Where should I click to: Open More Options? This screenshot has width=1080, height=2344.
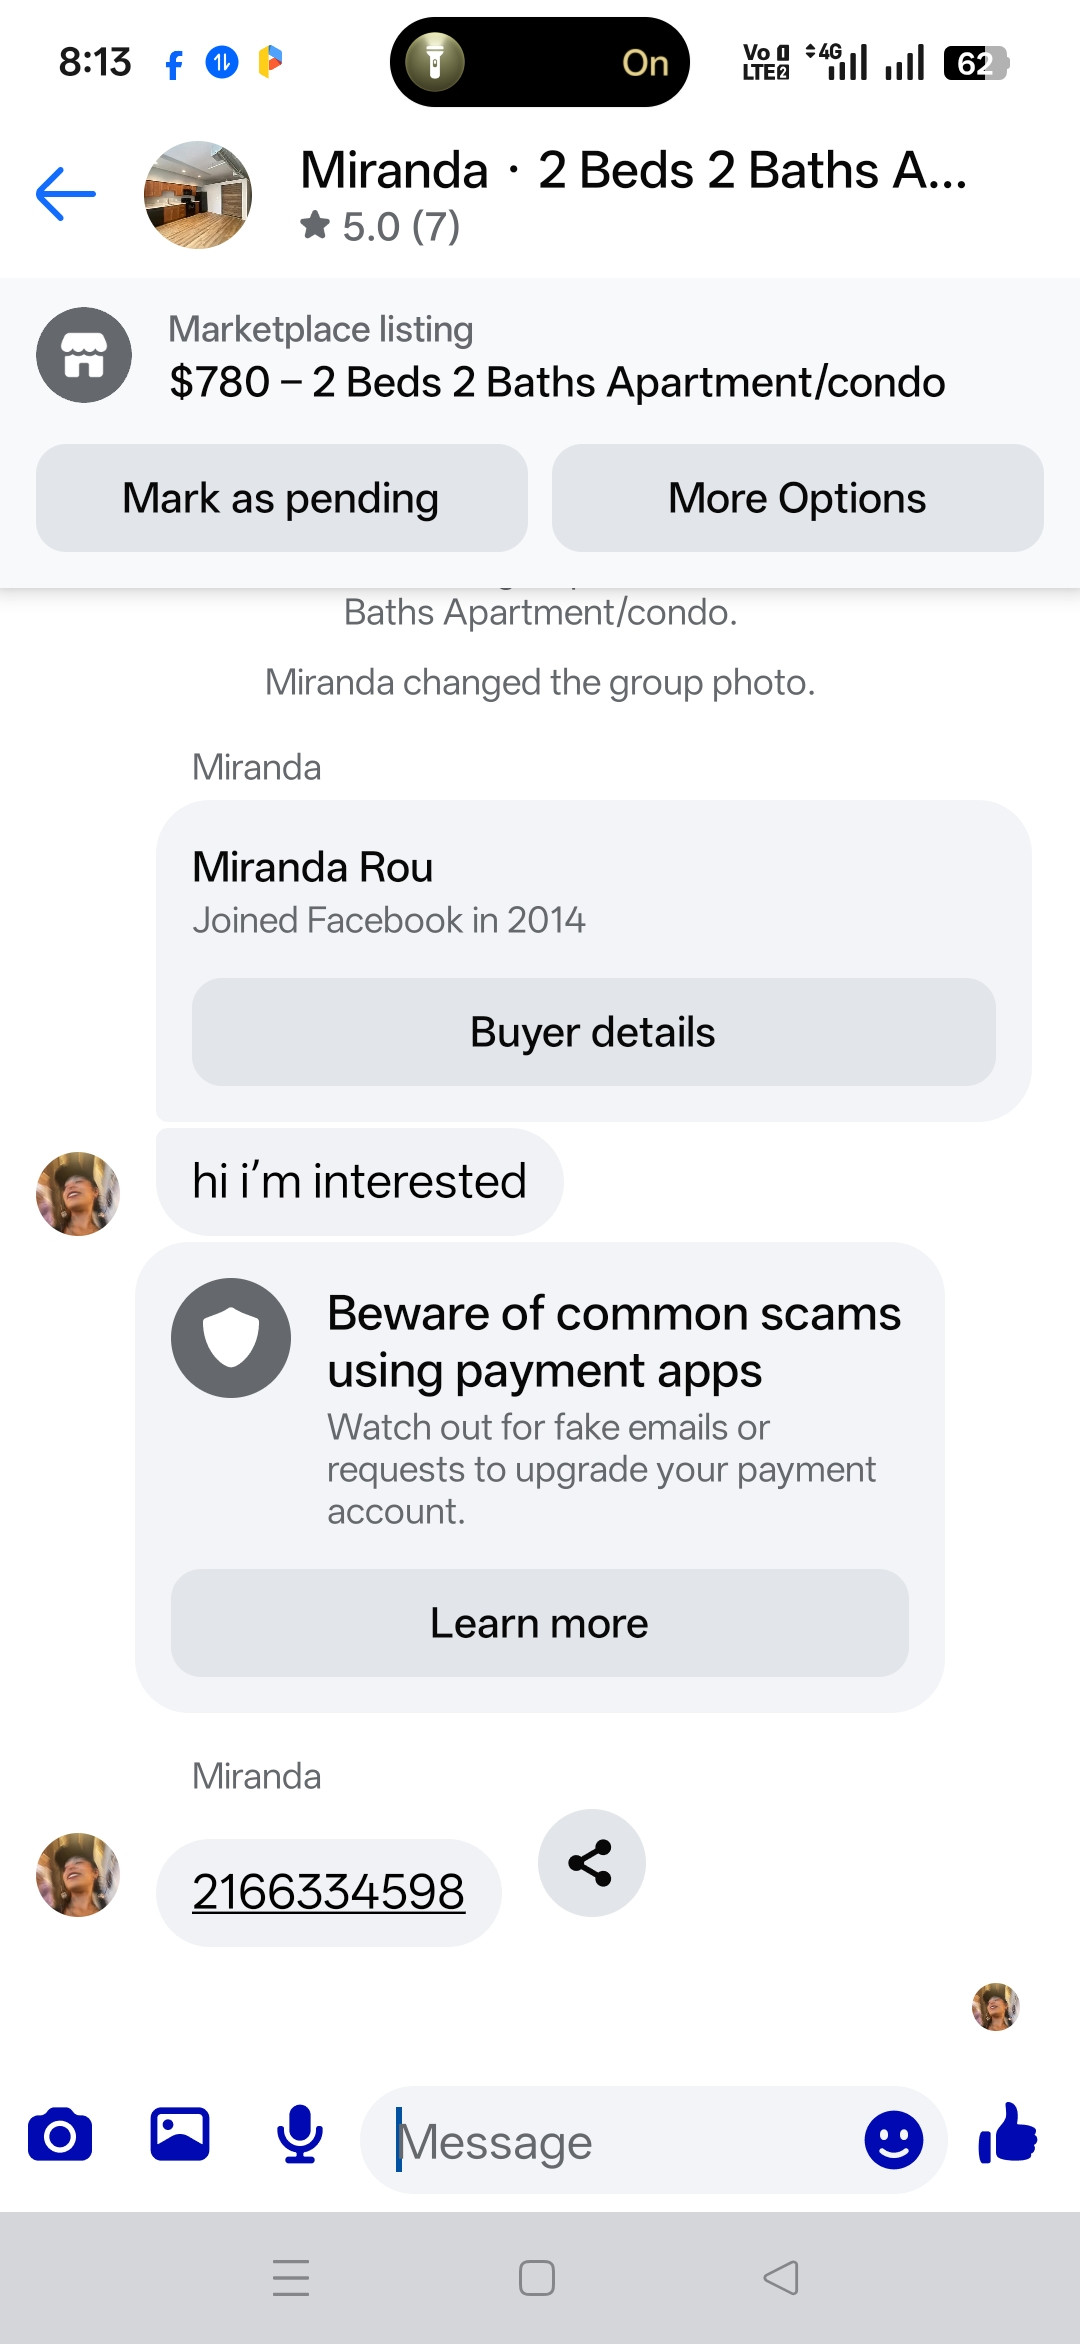pyautogui.click(x=798, y=498)
